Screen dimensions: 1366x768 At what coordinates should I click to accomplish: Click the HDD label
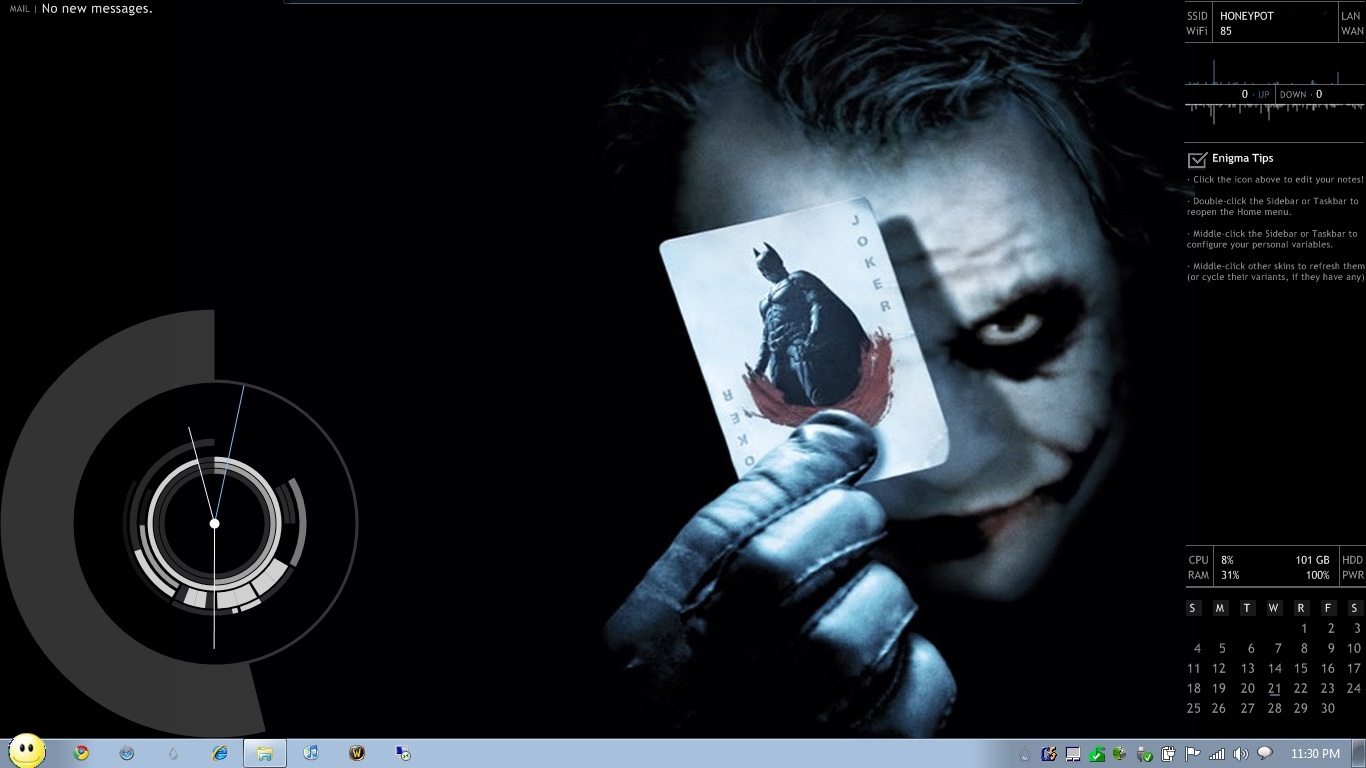click(1352, 560)
